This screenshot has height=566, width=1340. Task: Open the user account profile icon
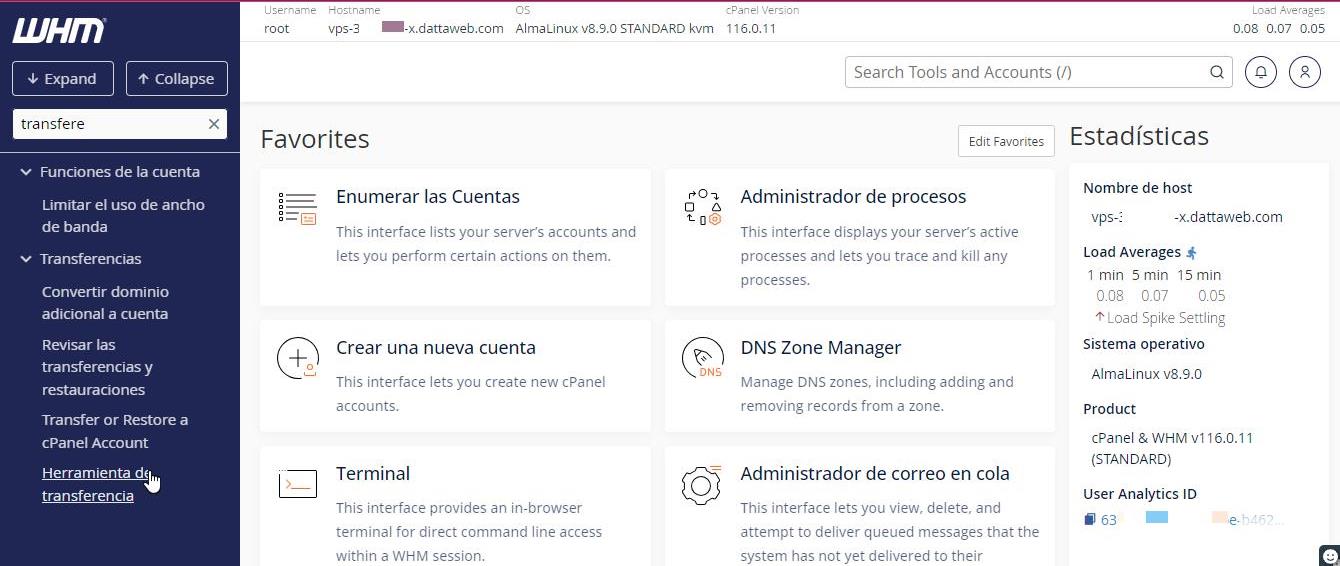pyautogui.click(x=1304, y=72)
